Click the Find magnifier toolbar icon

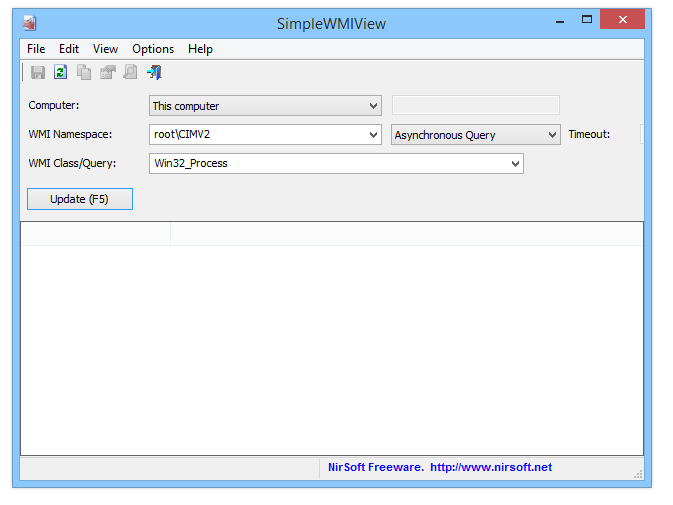130,72
